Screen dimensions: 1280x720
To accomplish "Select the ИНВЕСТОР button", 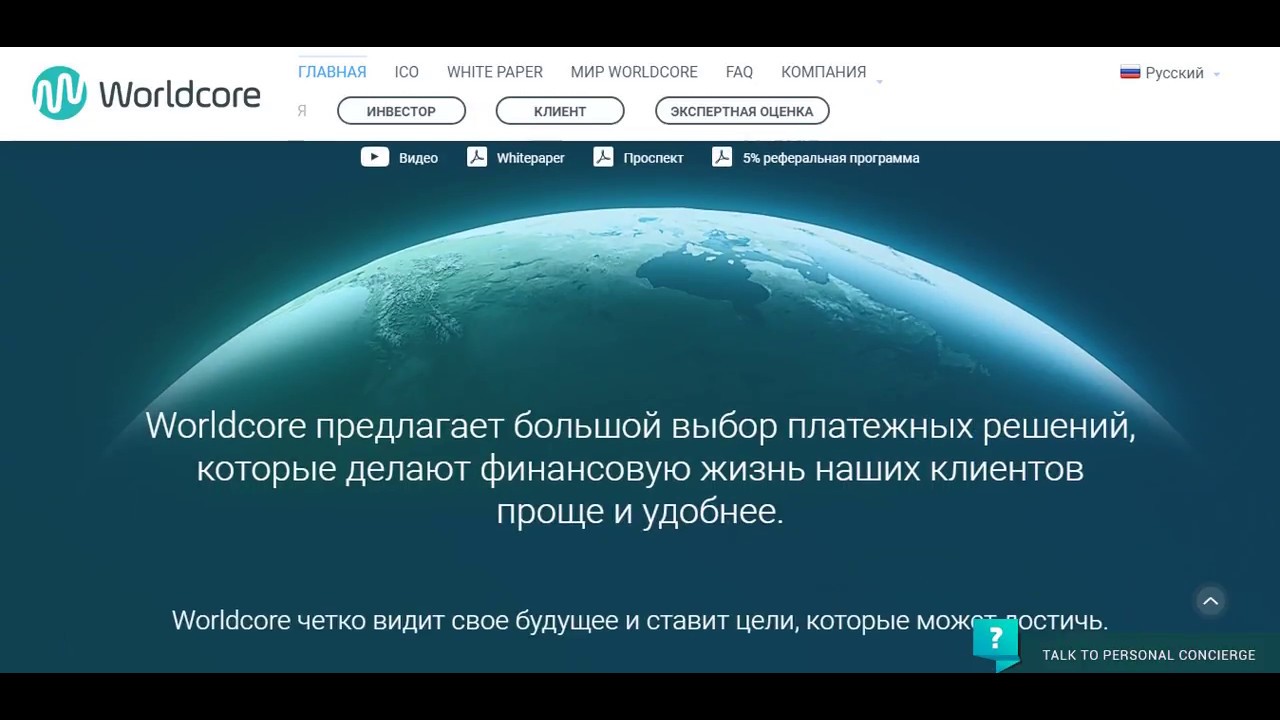I will point(401,111).
